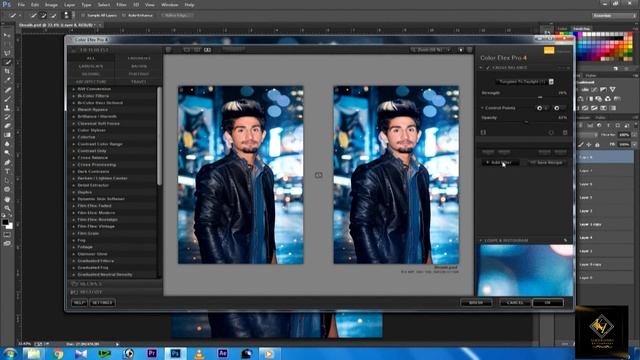Collapse the Loupe & Histogram section
640x360 pixels.
point(481,240)
